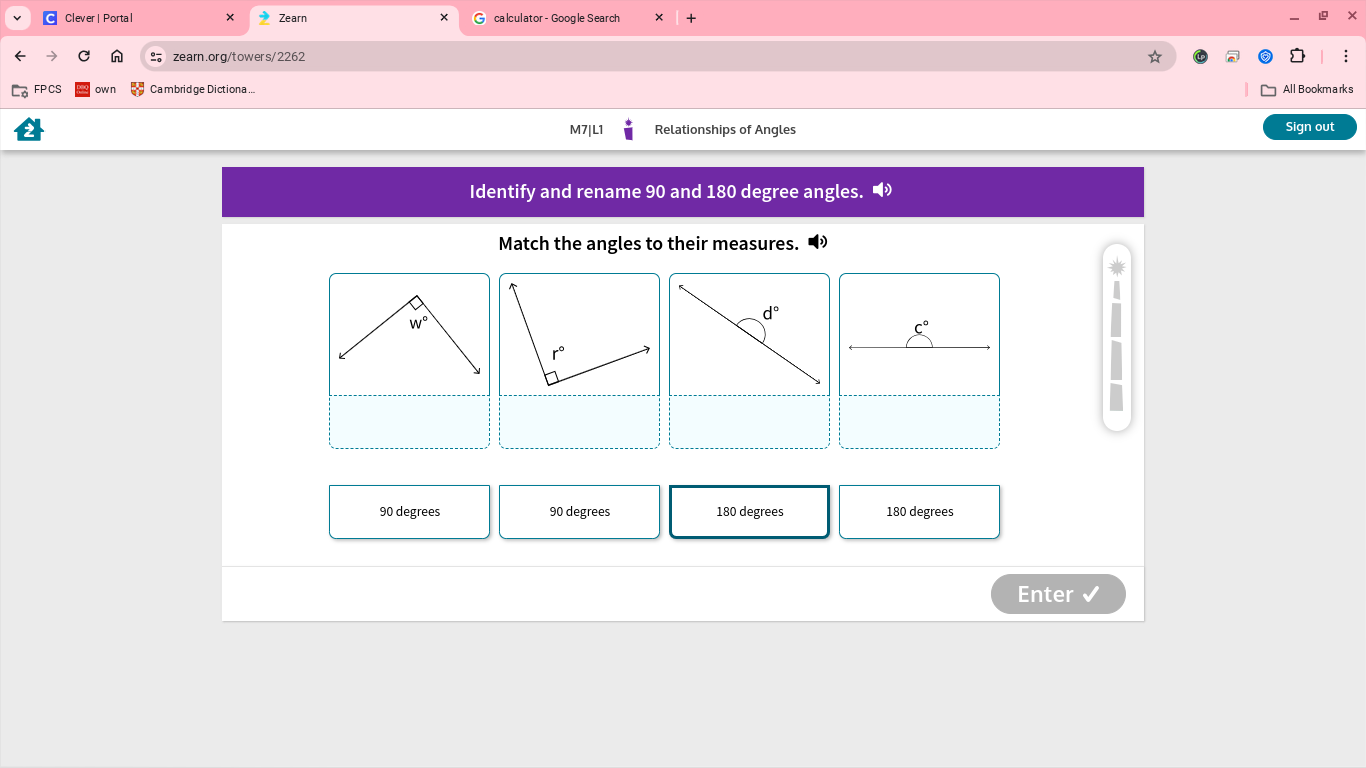The image size is (1366, 768).
Task: Close the calculator Google Search tab
Action: tap(659, 18)
